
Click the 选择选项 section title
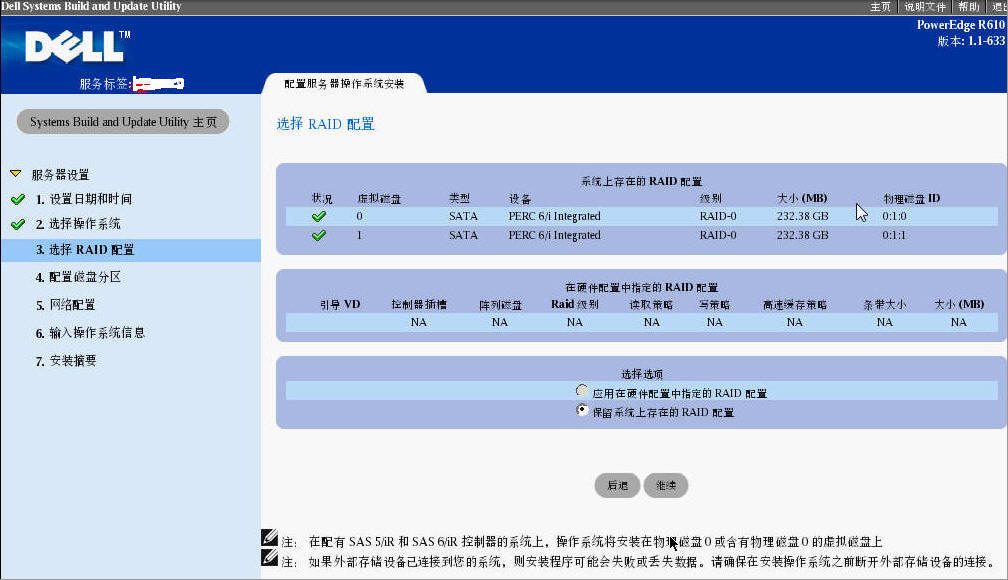coord(642,374)
